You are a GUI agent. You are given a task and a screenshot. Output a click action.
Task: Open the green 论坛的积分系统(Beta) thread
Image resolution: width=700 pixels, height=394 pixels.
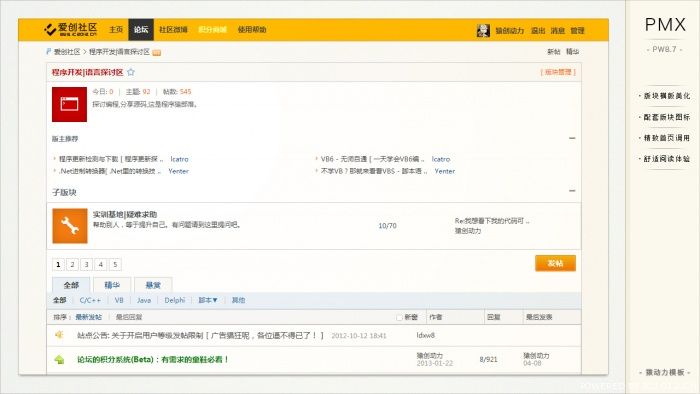click(153, 359)
